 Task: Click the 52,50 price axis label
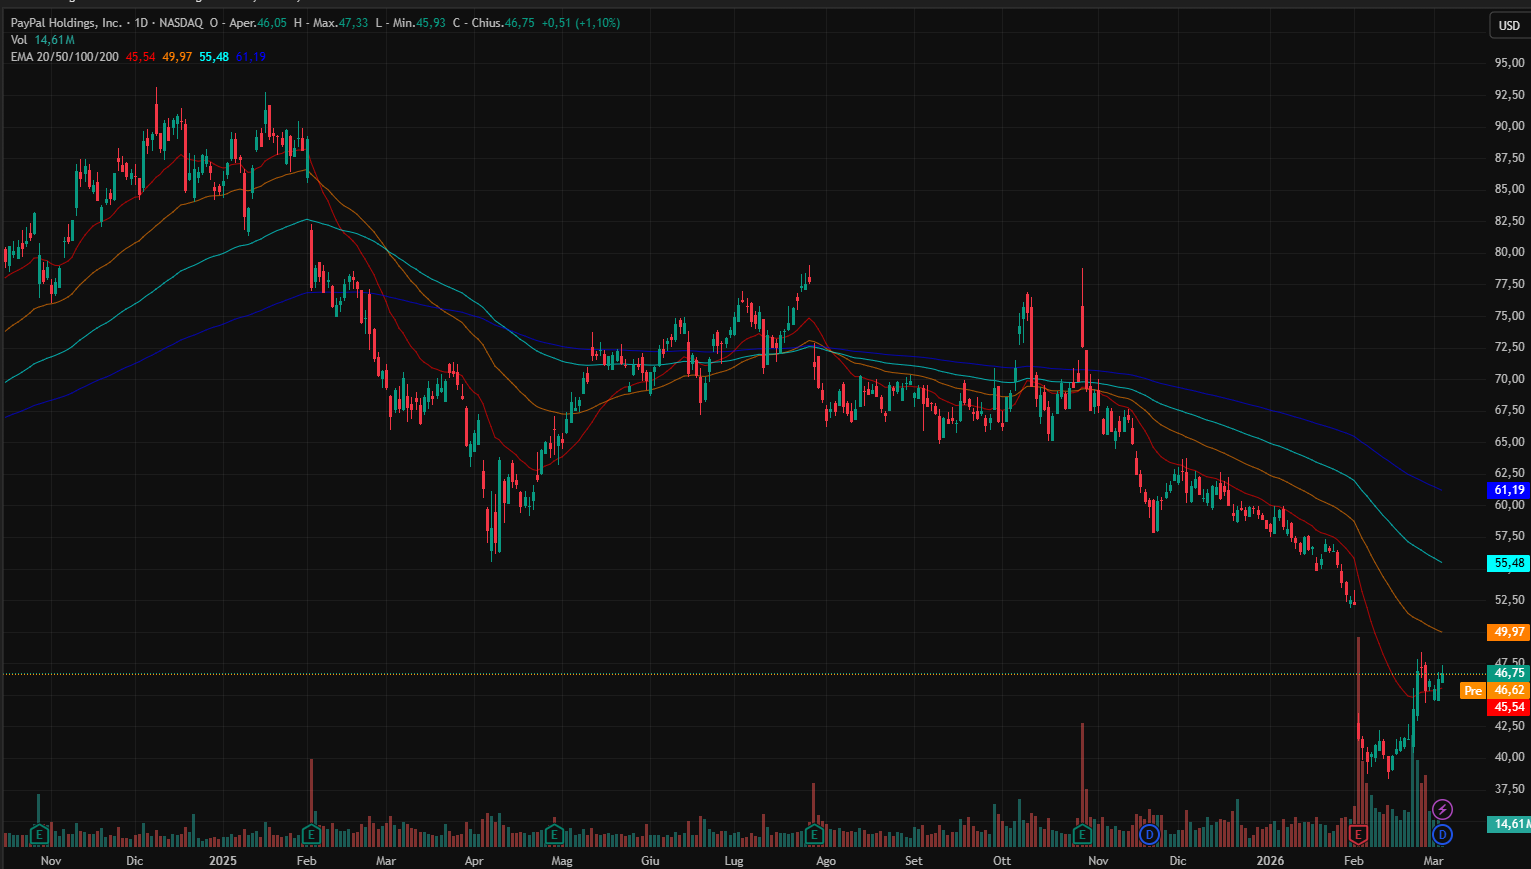coord(1509,600)
